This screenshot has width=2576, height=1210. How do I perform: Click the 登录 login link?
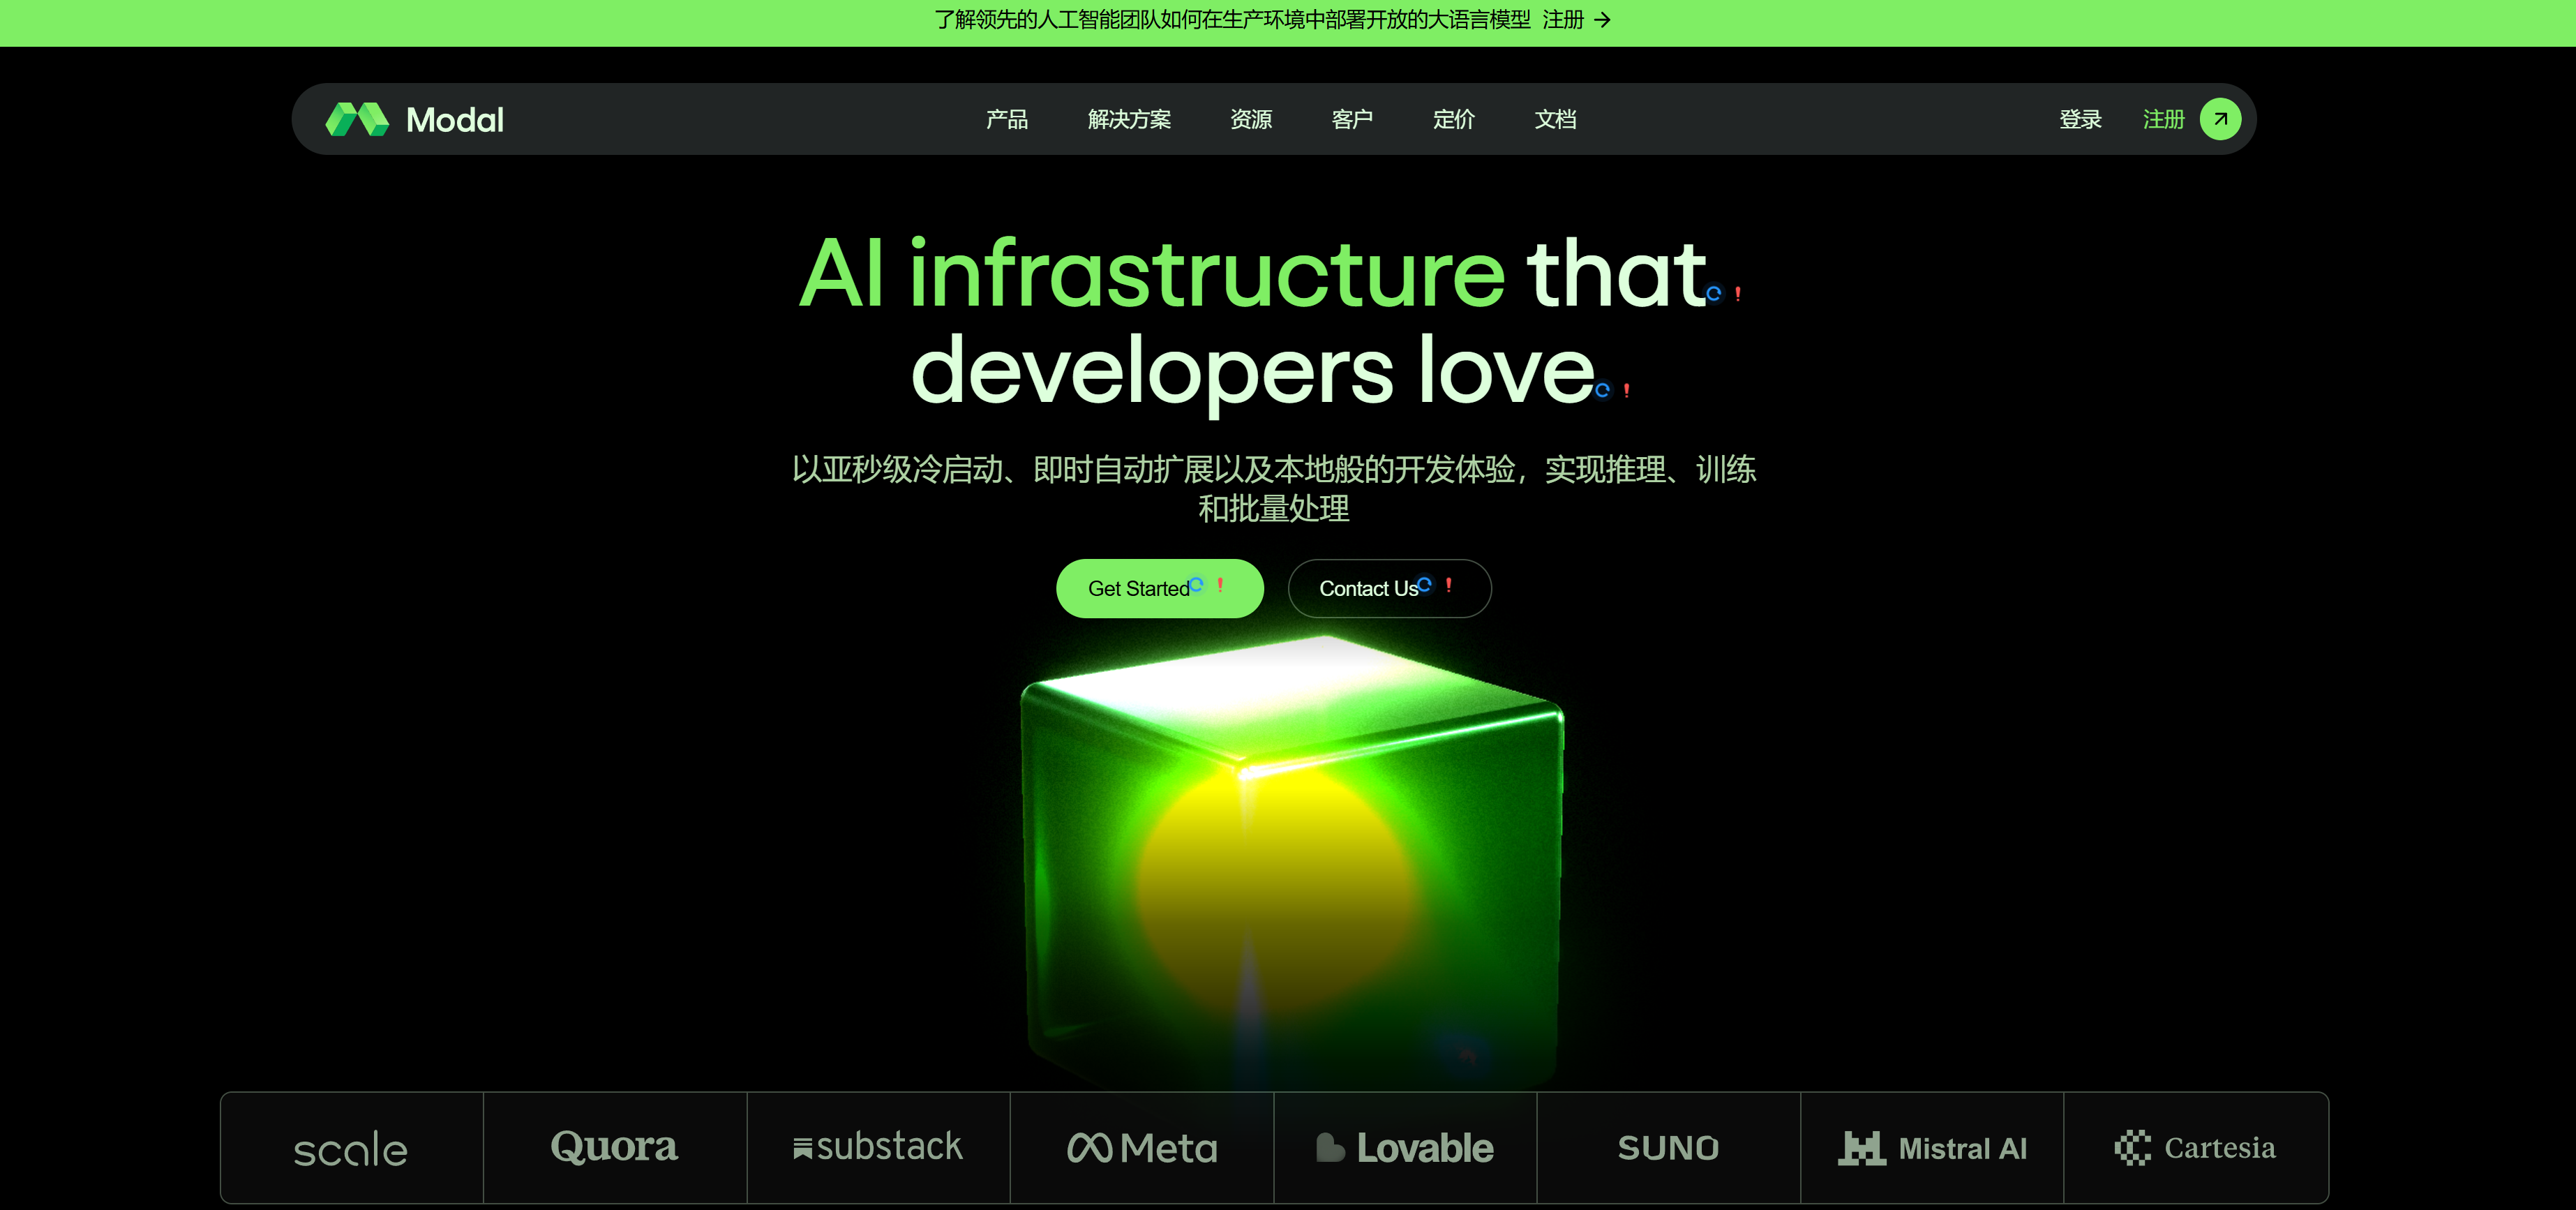(x=2080, y=120)
